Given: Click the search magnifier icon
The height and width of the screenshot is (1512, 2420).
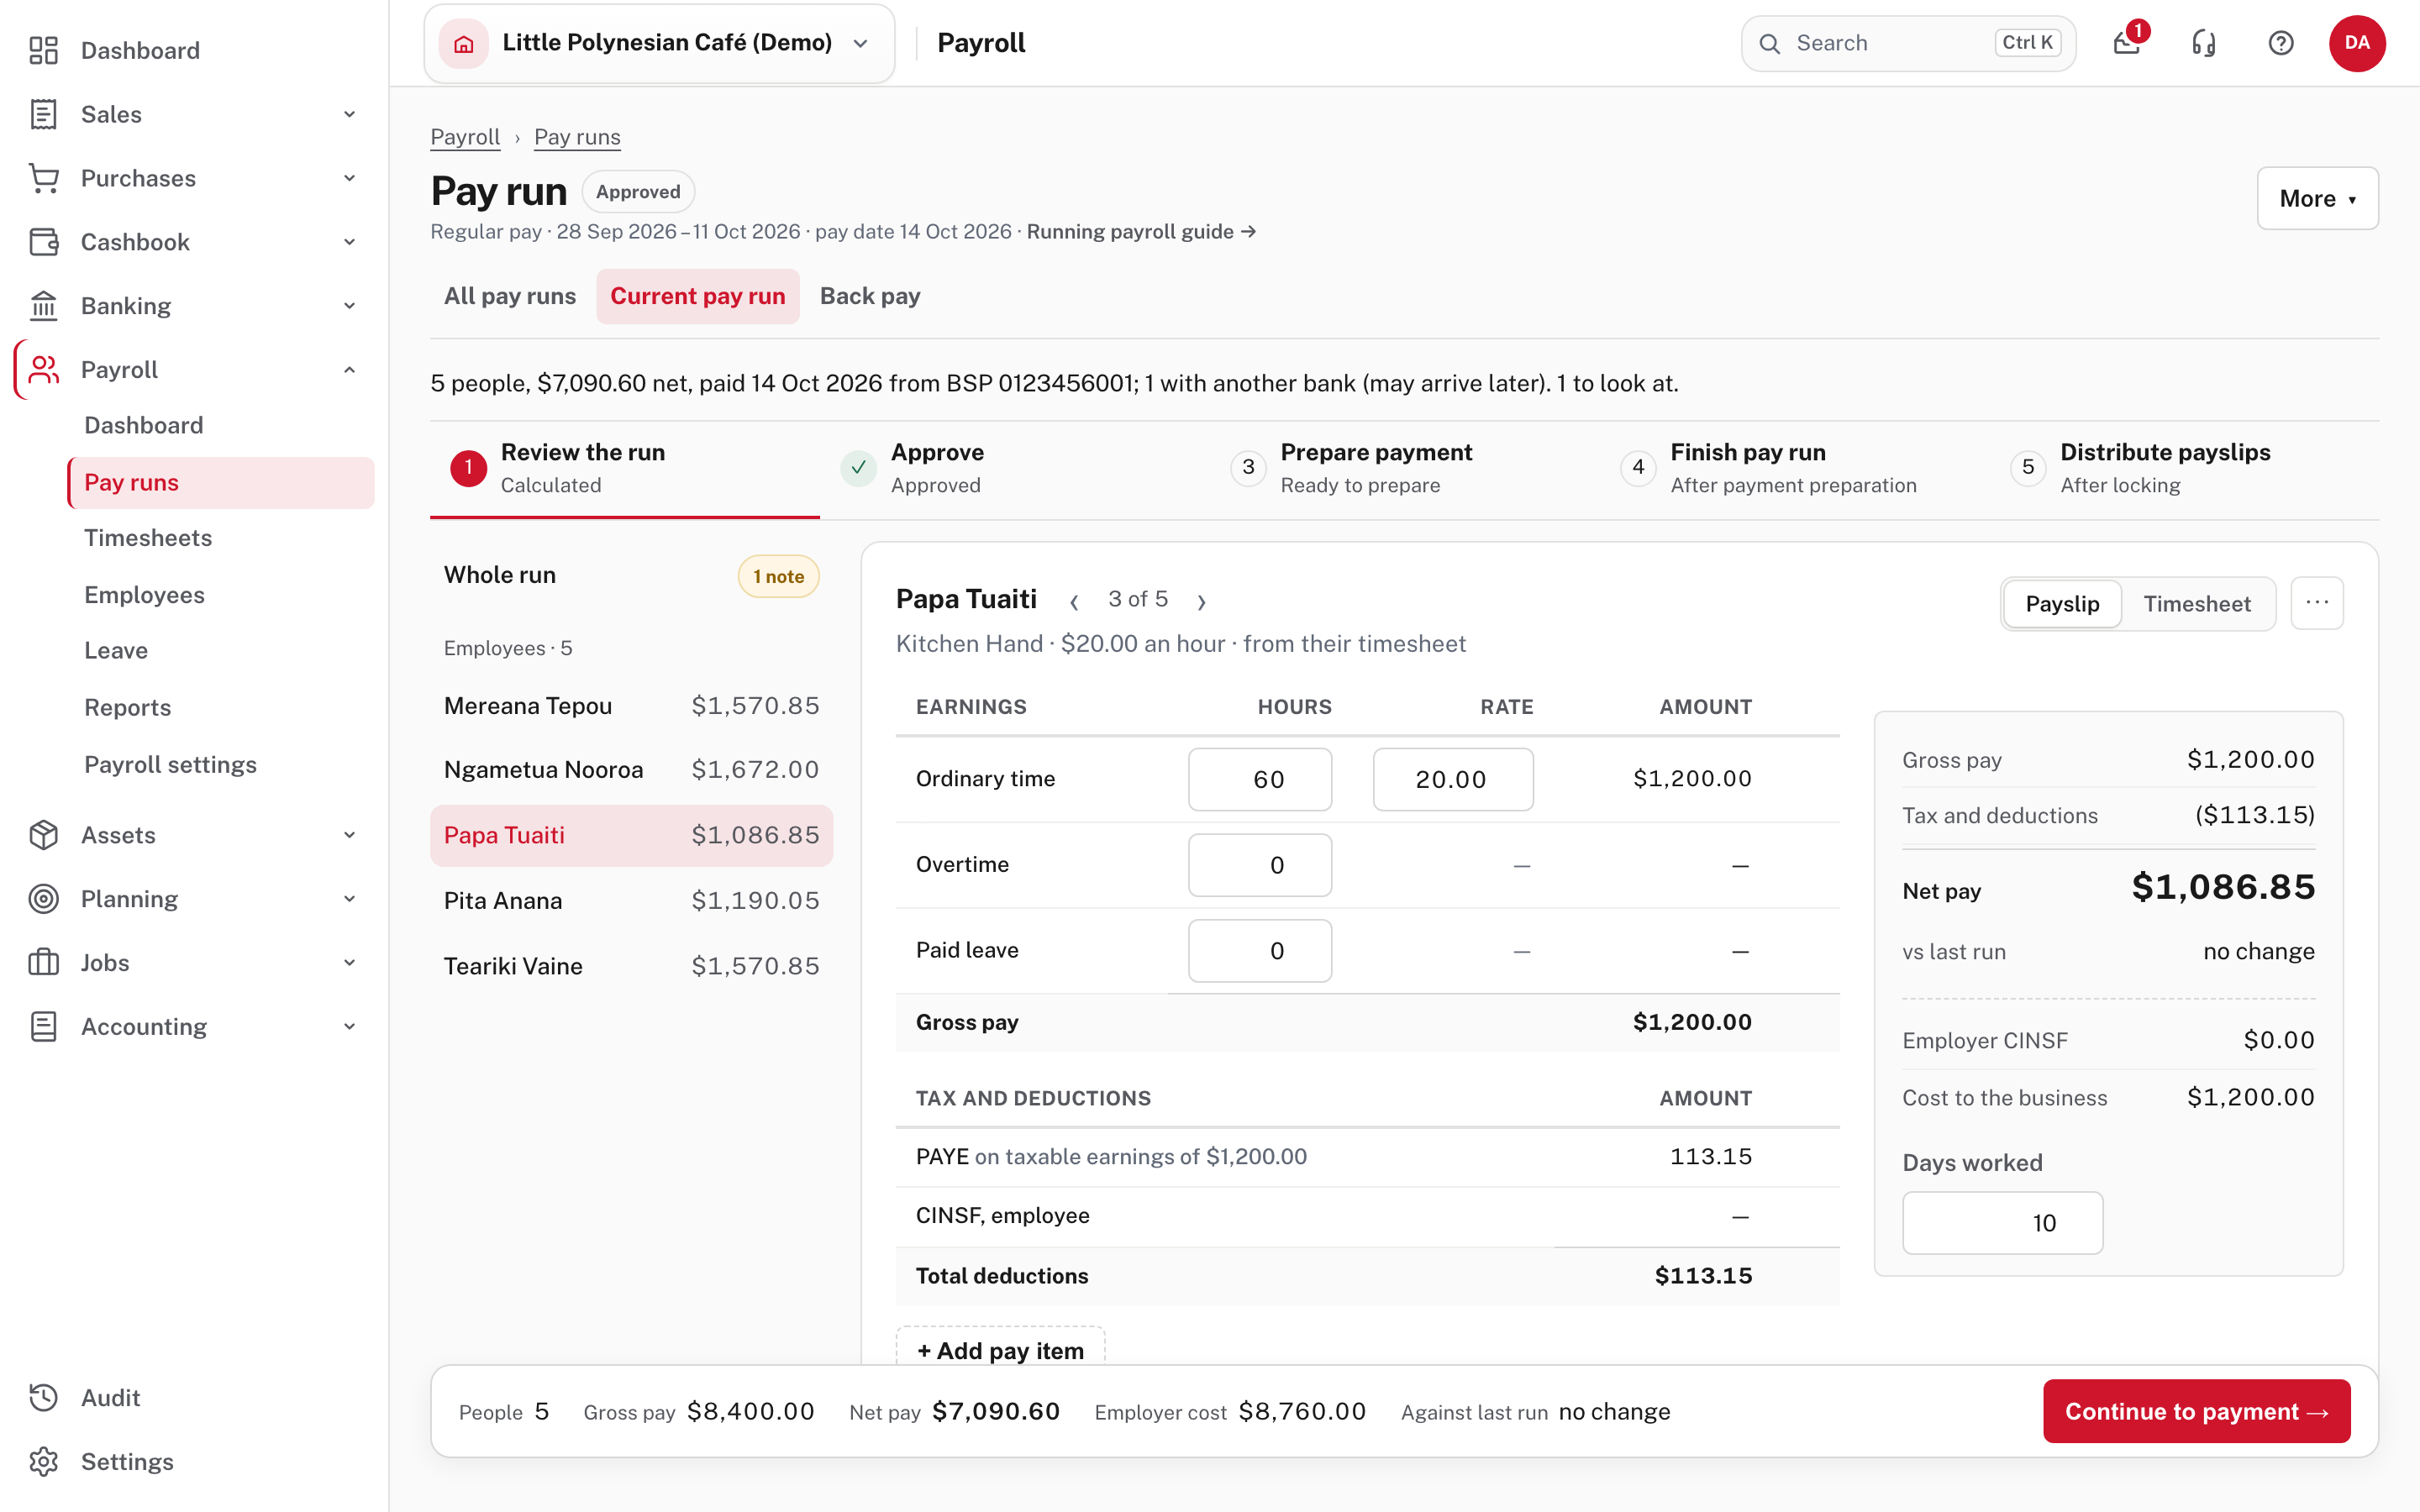Looking at the screenshot, I should (1769, 43).
